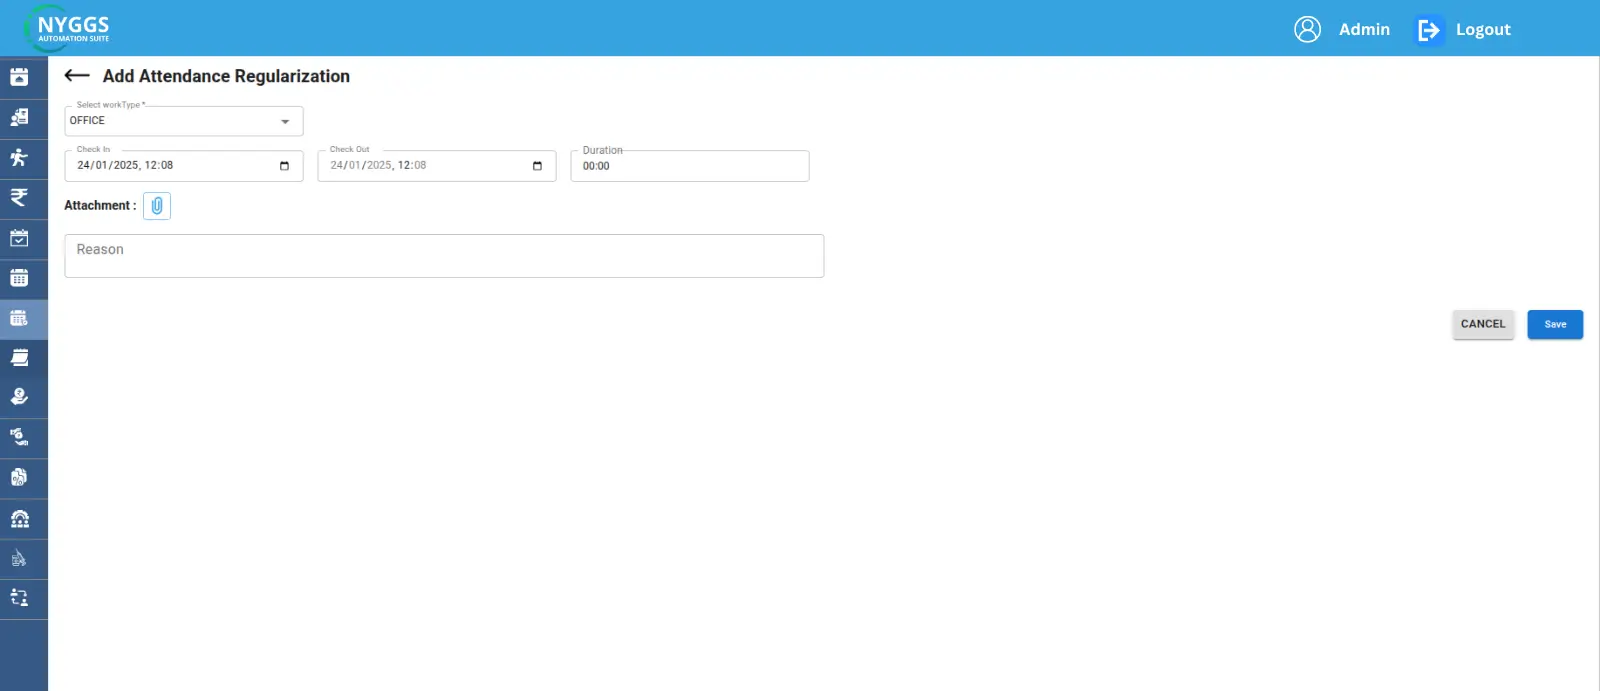Expand the Select workType dropdown
The image size is (1600, 691).
pos(184,121)
